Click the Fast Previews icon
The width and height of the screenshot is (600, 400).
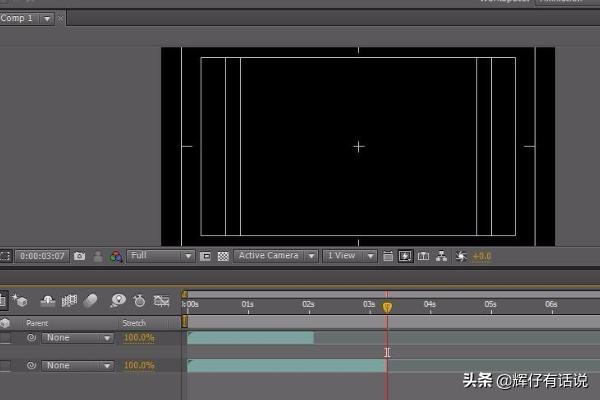405,256
